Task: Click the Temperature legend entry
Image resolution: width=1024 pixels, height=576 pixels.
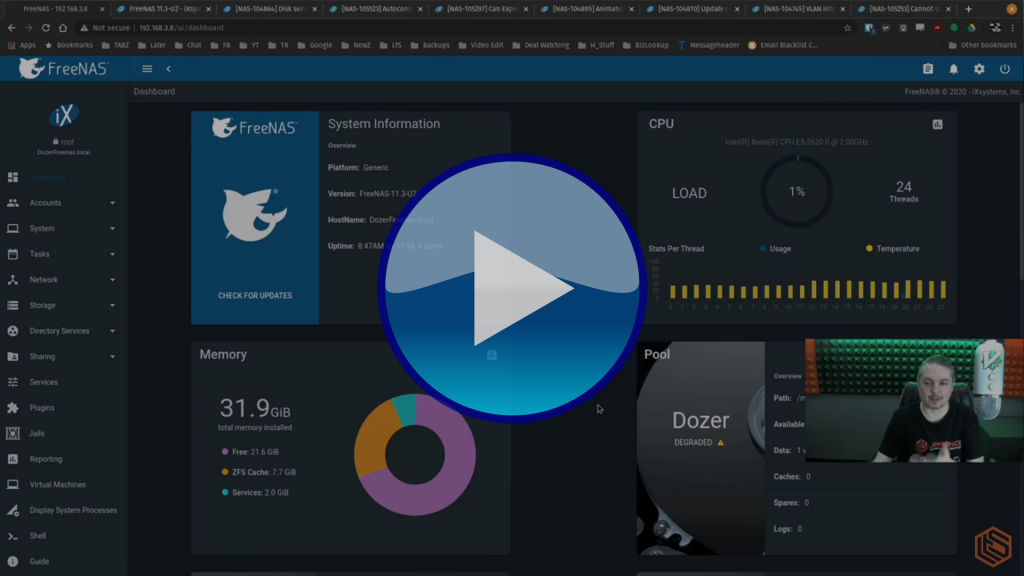Action: click(x=893, y=249)
